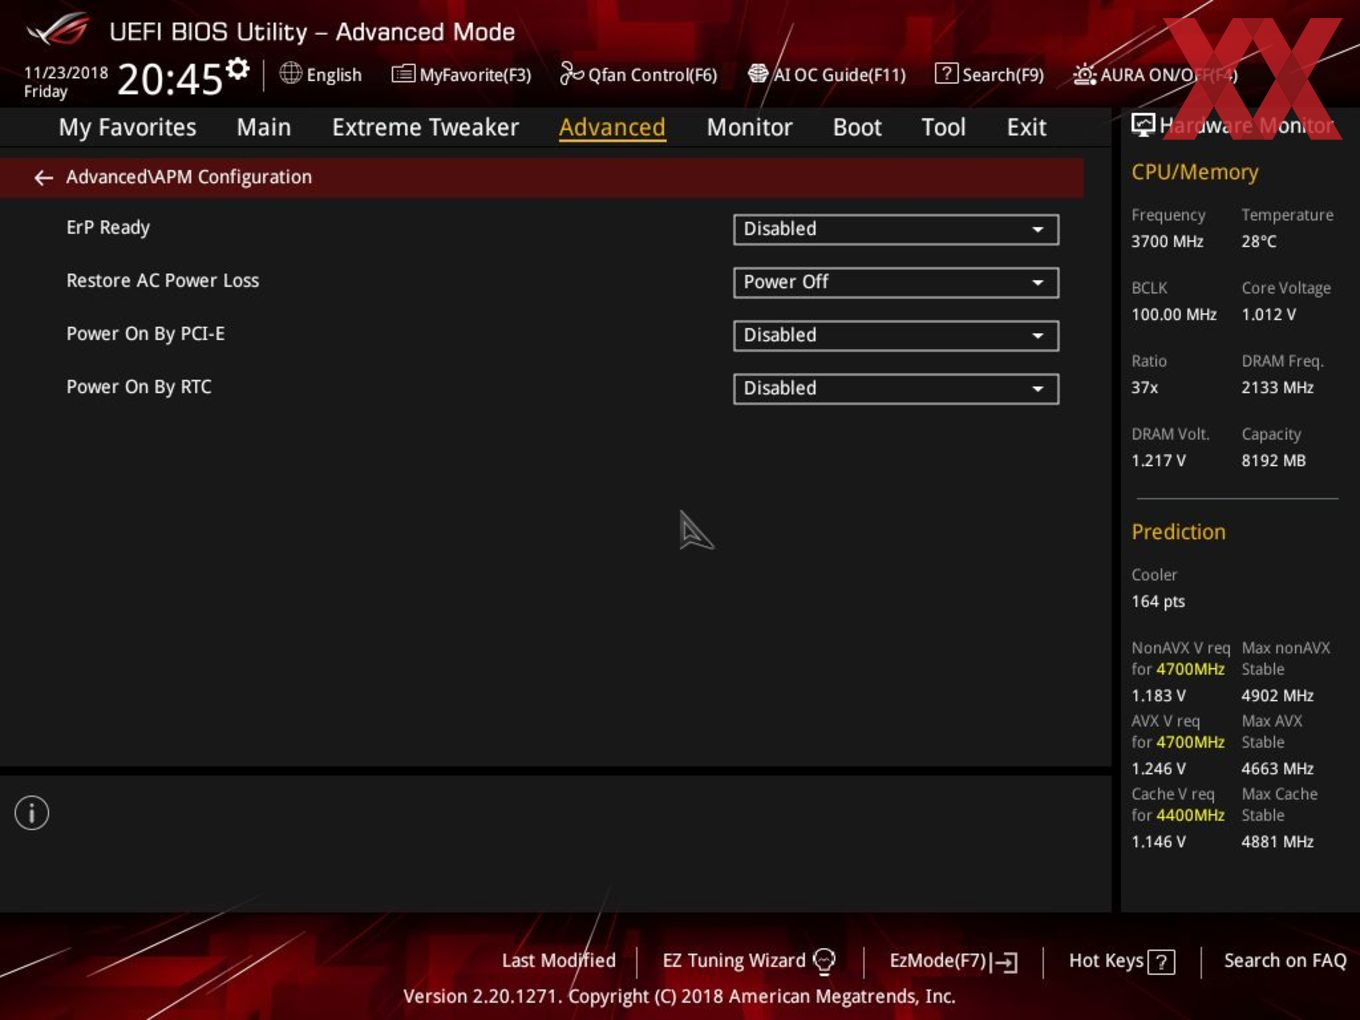Viewport: 1360px width, 1020px height.
Task: Open Hot Keys
Action: coord(1121,961)
